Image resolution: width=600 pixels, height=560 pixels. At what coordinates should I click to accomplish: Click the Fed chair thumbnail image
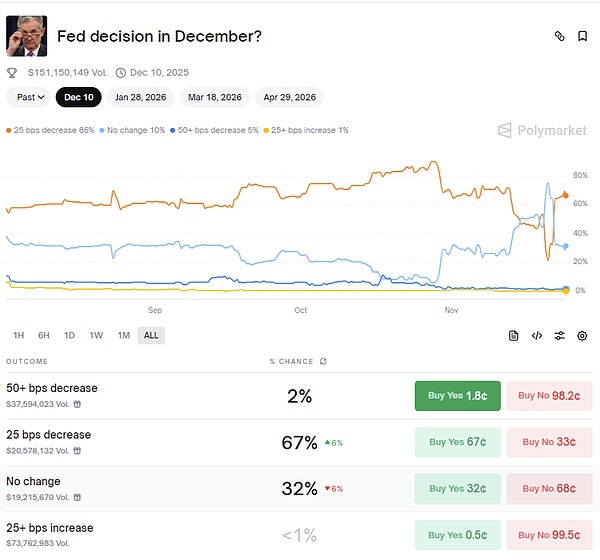tap(27, 36)
